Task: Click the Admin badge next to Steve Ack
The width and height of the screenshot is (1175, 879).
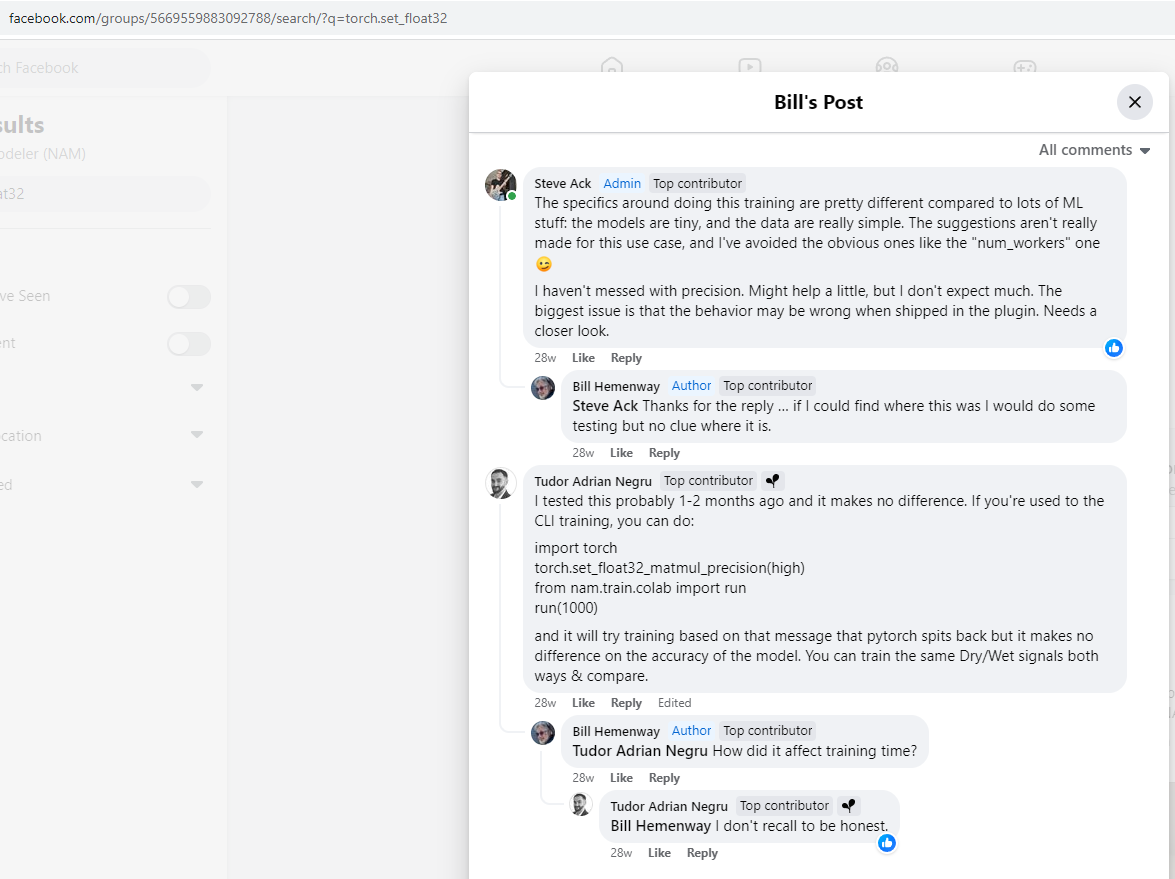Action: [x=622, y=184]
